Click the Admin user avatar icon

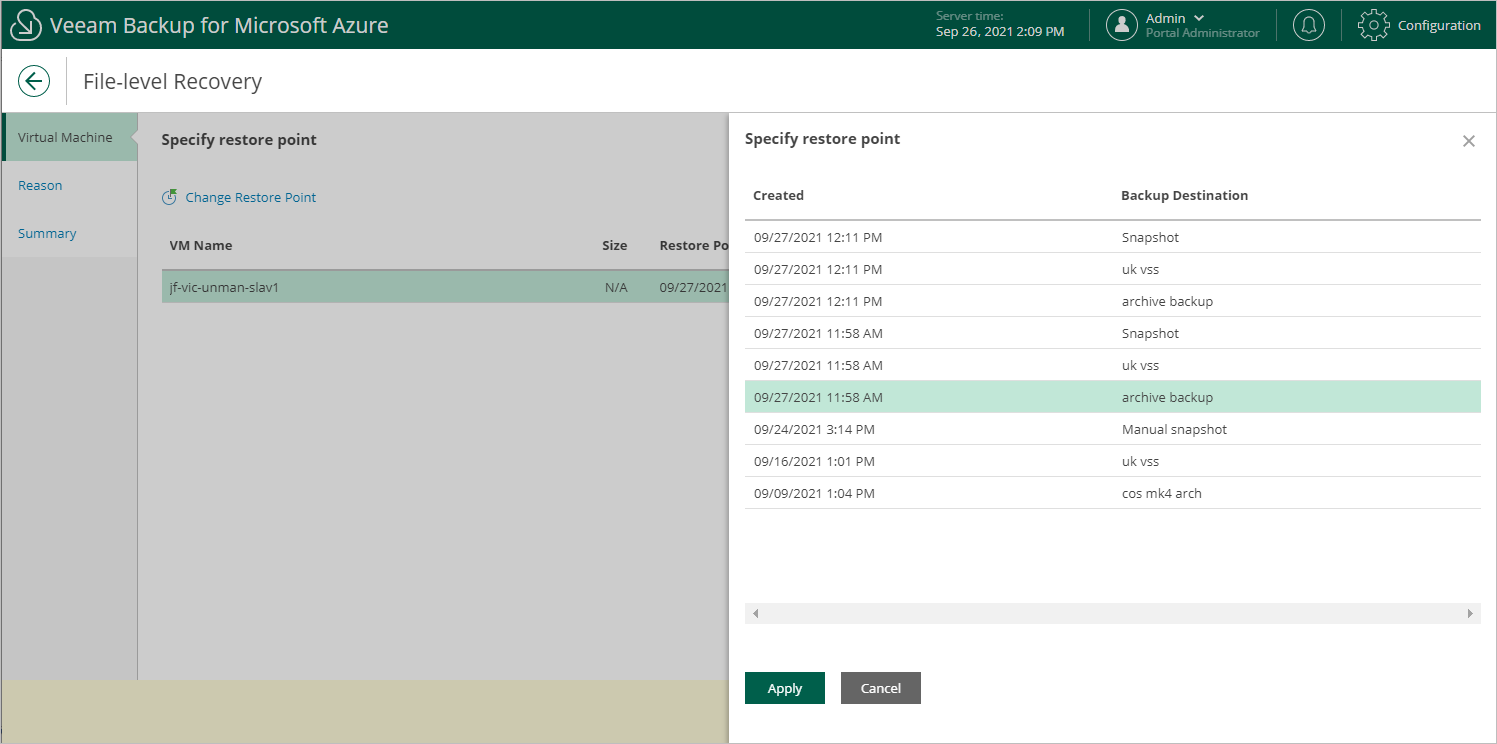pyautogui.click(x=1122, y=25)
